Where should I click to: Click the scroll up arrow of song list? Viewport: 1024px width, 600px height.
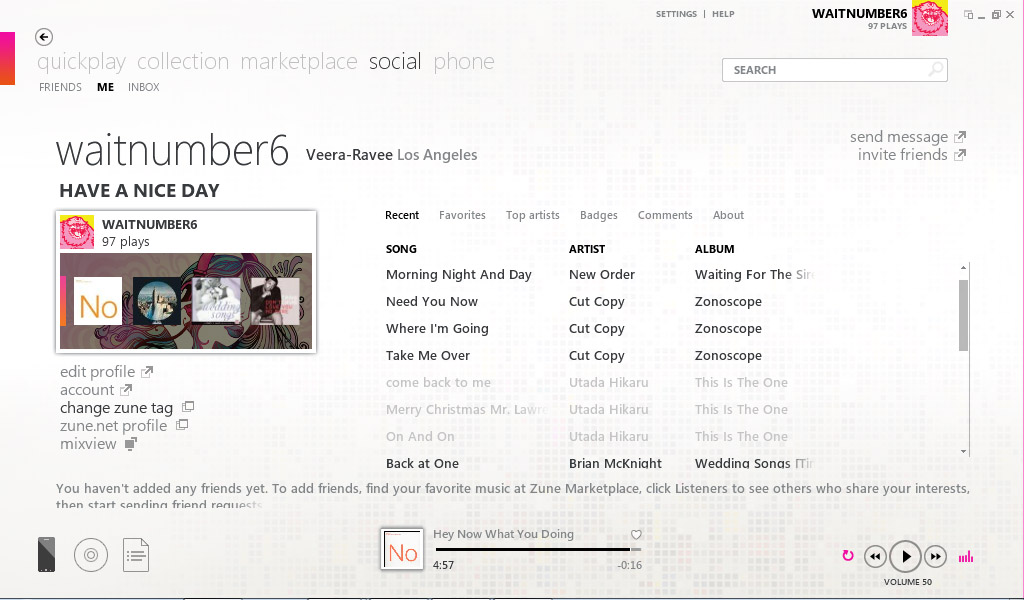point(963,268)
